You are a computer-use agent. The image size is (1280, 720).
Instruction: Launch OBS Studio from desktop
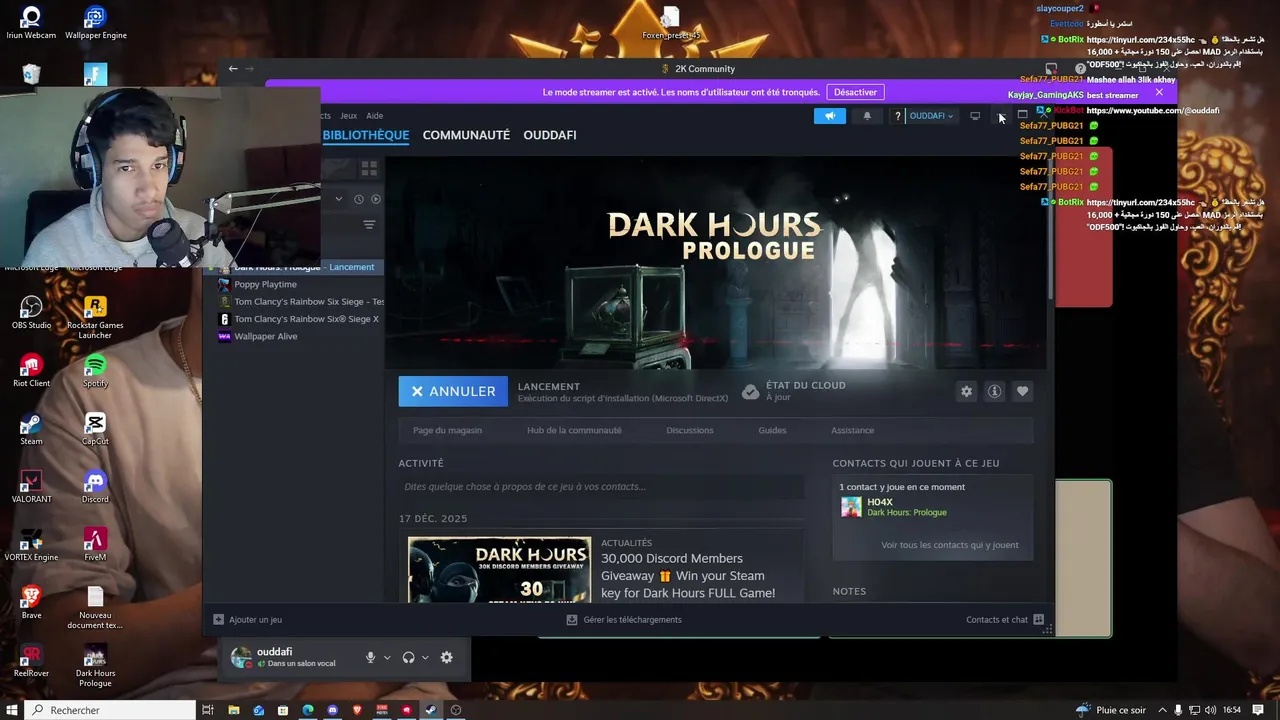[x=31, y=313]
